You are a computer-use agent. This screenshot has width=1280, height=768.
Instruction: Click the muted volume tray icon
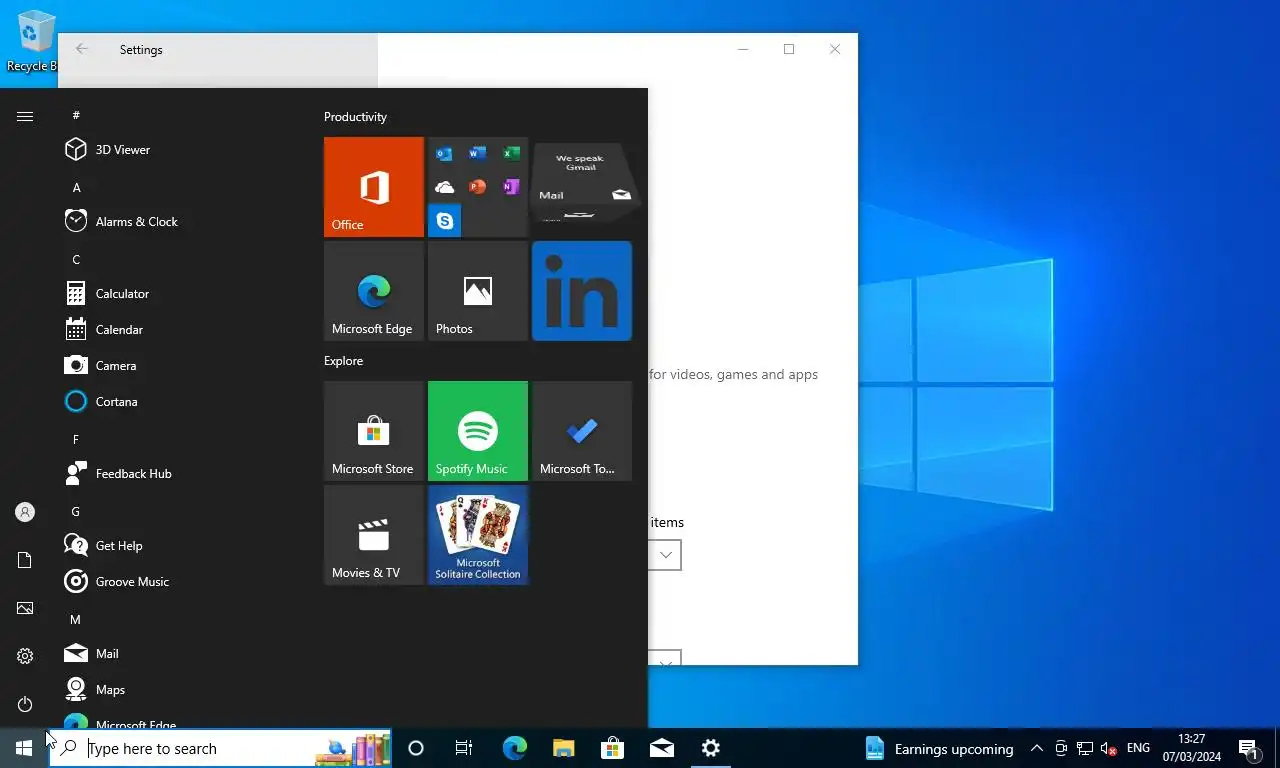tap(1108, 748)
